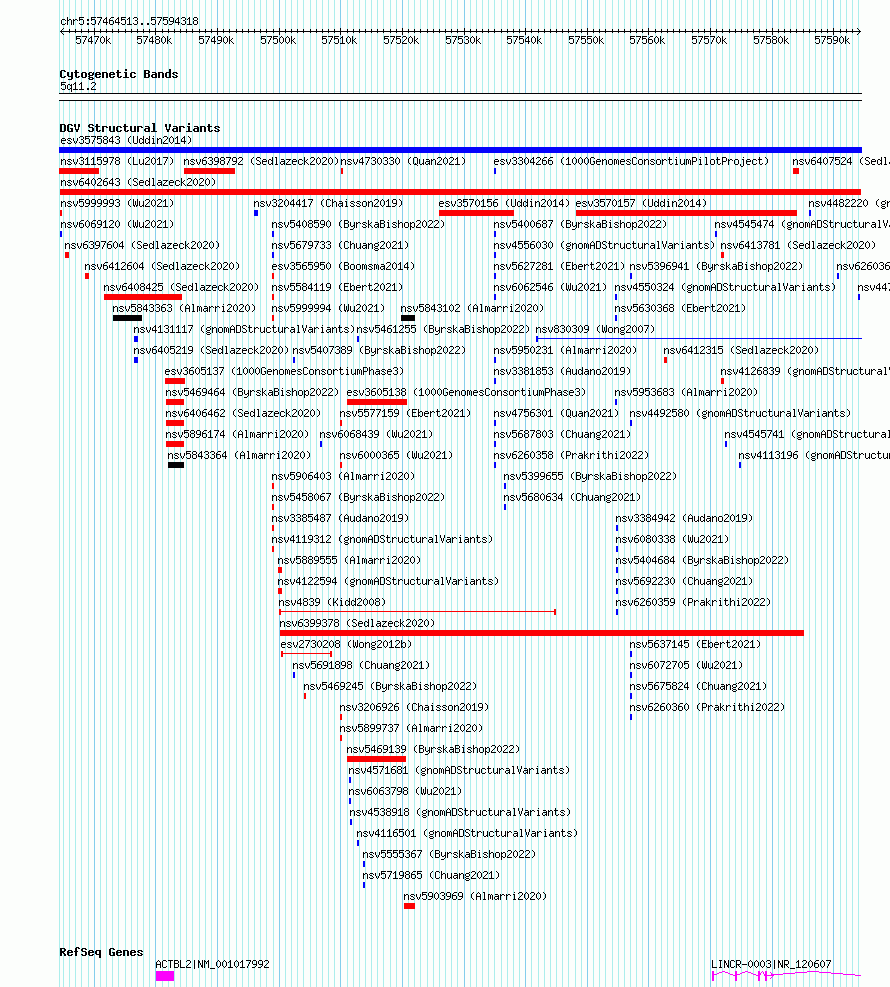The width and height of the screenshot is (890, 987).
Task: Open nsv5396941 (ByrskaBishop2022) variant
Action: (x=716, y=266)
